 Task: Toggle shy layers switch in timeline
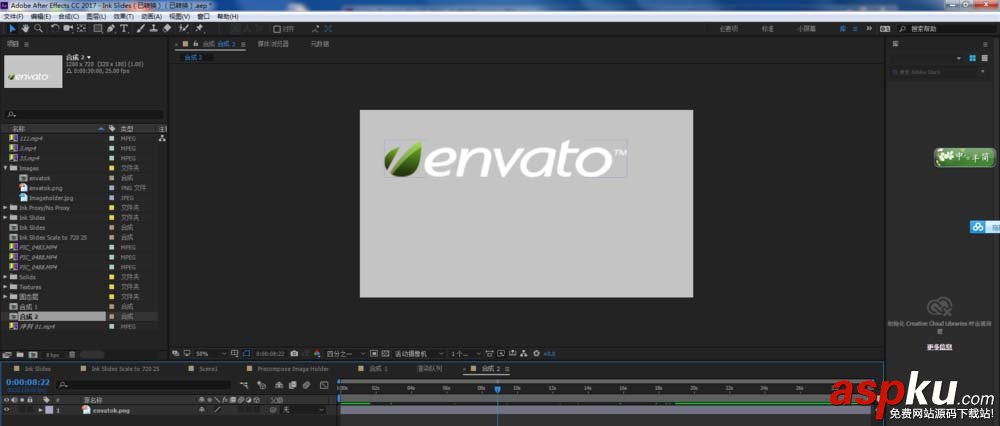(279, 385)
